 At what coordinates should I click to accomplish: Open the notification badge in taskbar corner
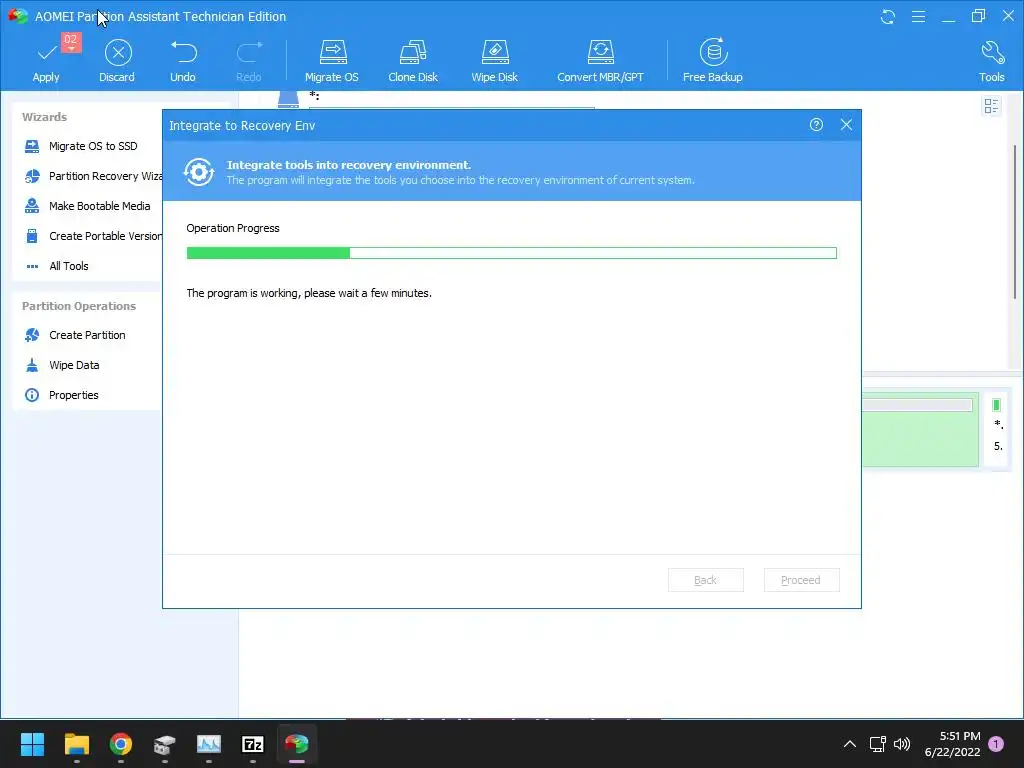[996, 744]
